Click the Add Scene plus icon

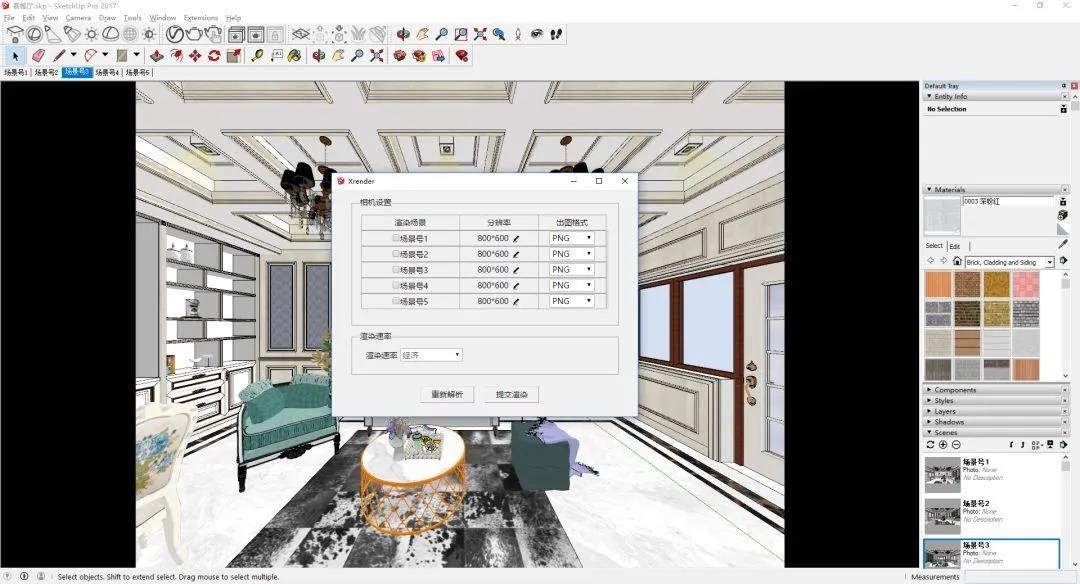coord(943,444)
